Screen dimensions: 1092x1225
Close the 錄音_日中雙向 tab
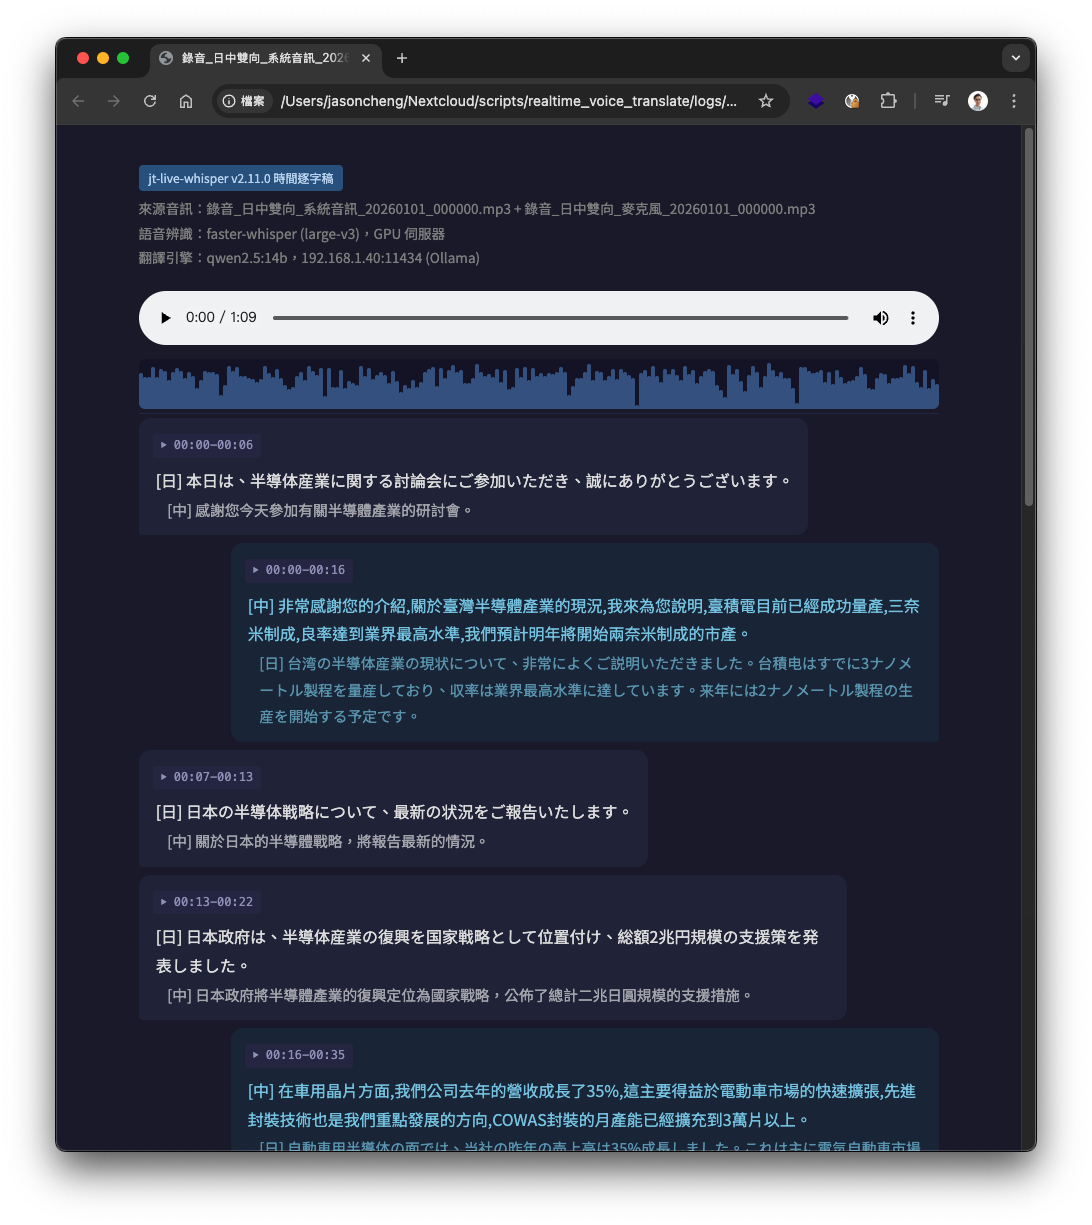tap(366, 58)
